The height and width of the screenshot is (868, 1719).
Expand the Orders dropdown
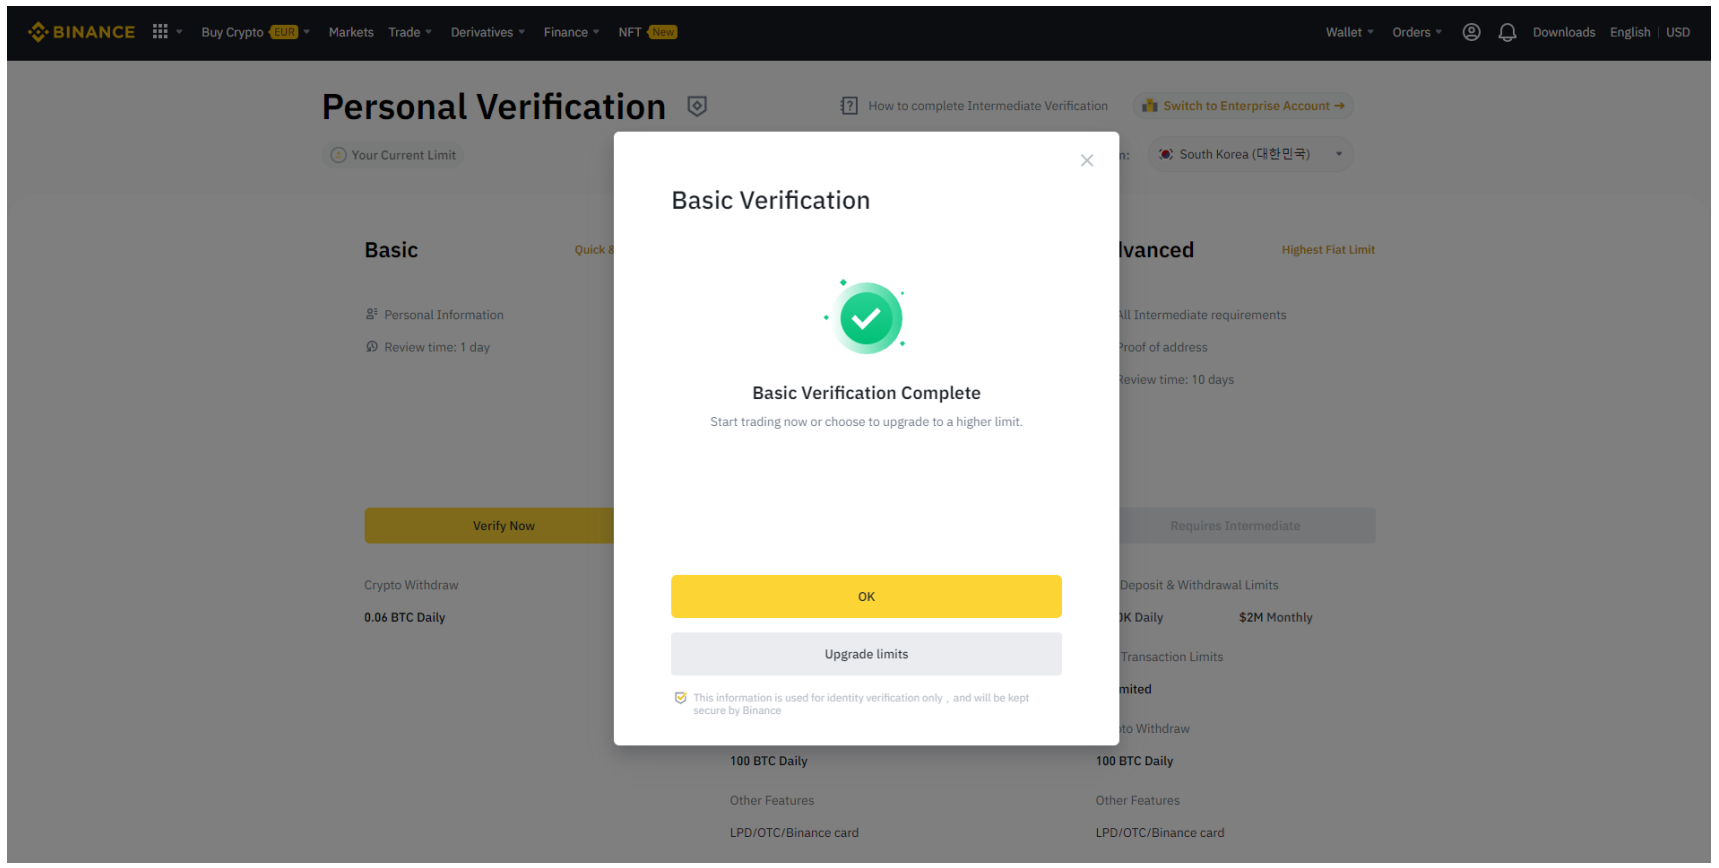pyautogui.click(x=1417, y=32)
